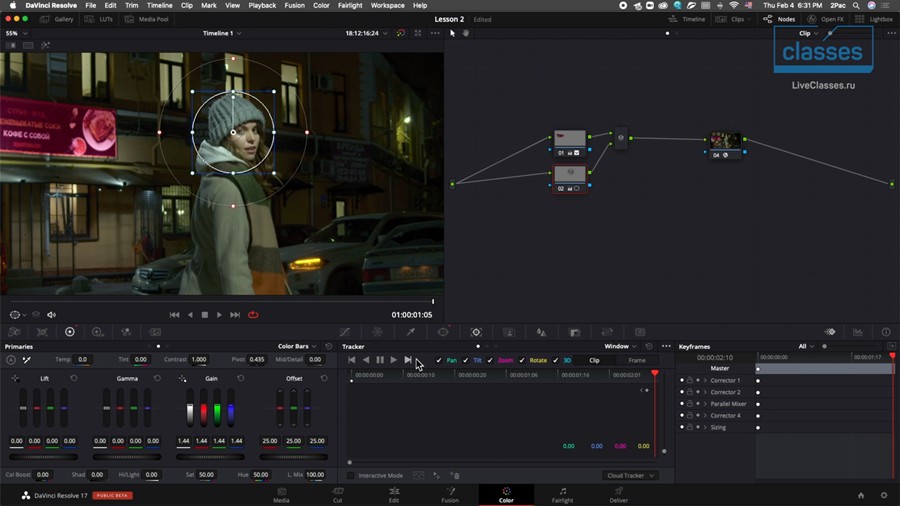Open Blur palette icon
This screenshot has width=900, height=506.
(x=541, y=332)
